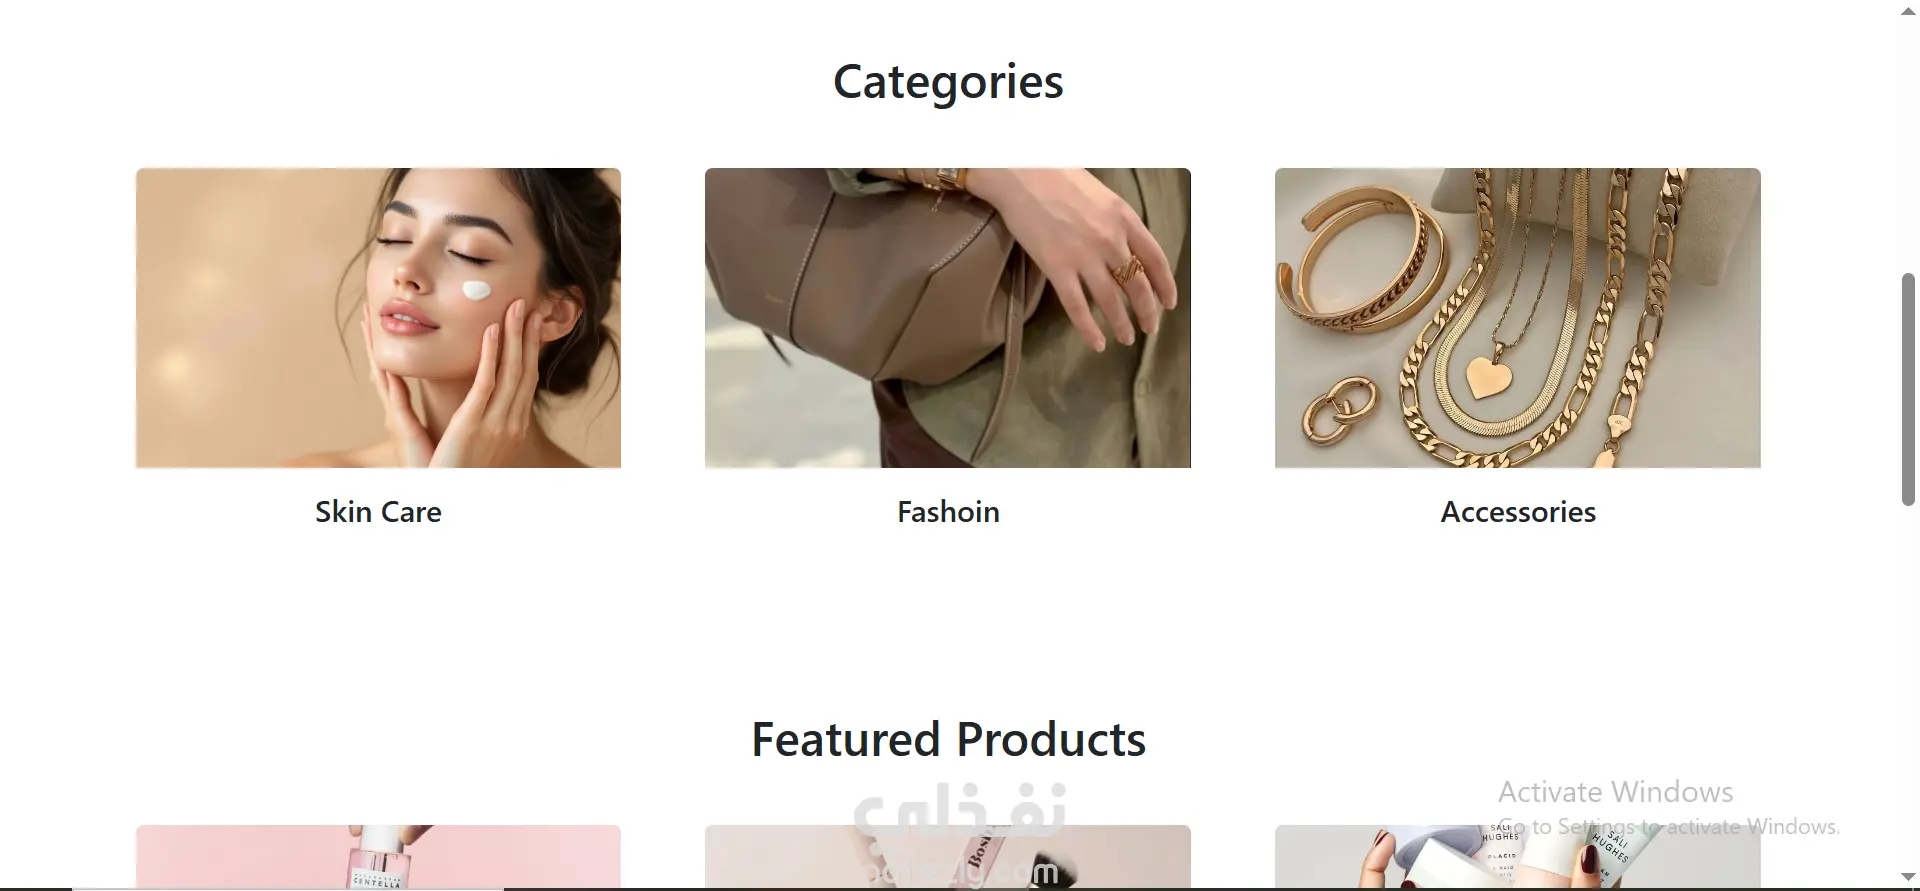Click the scrollbar down arrow
This screenshot has height=891, width=1920.
[x=1908, y=877]
